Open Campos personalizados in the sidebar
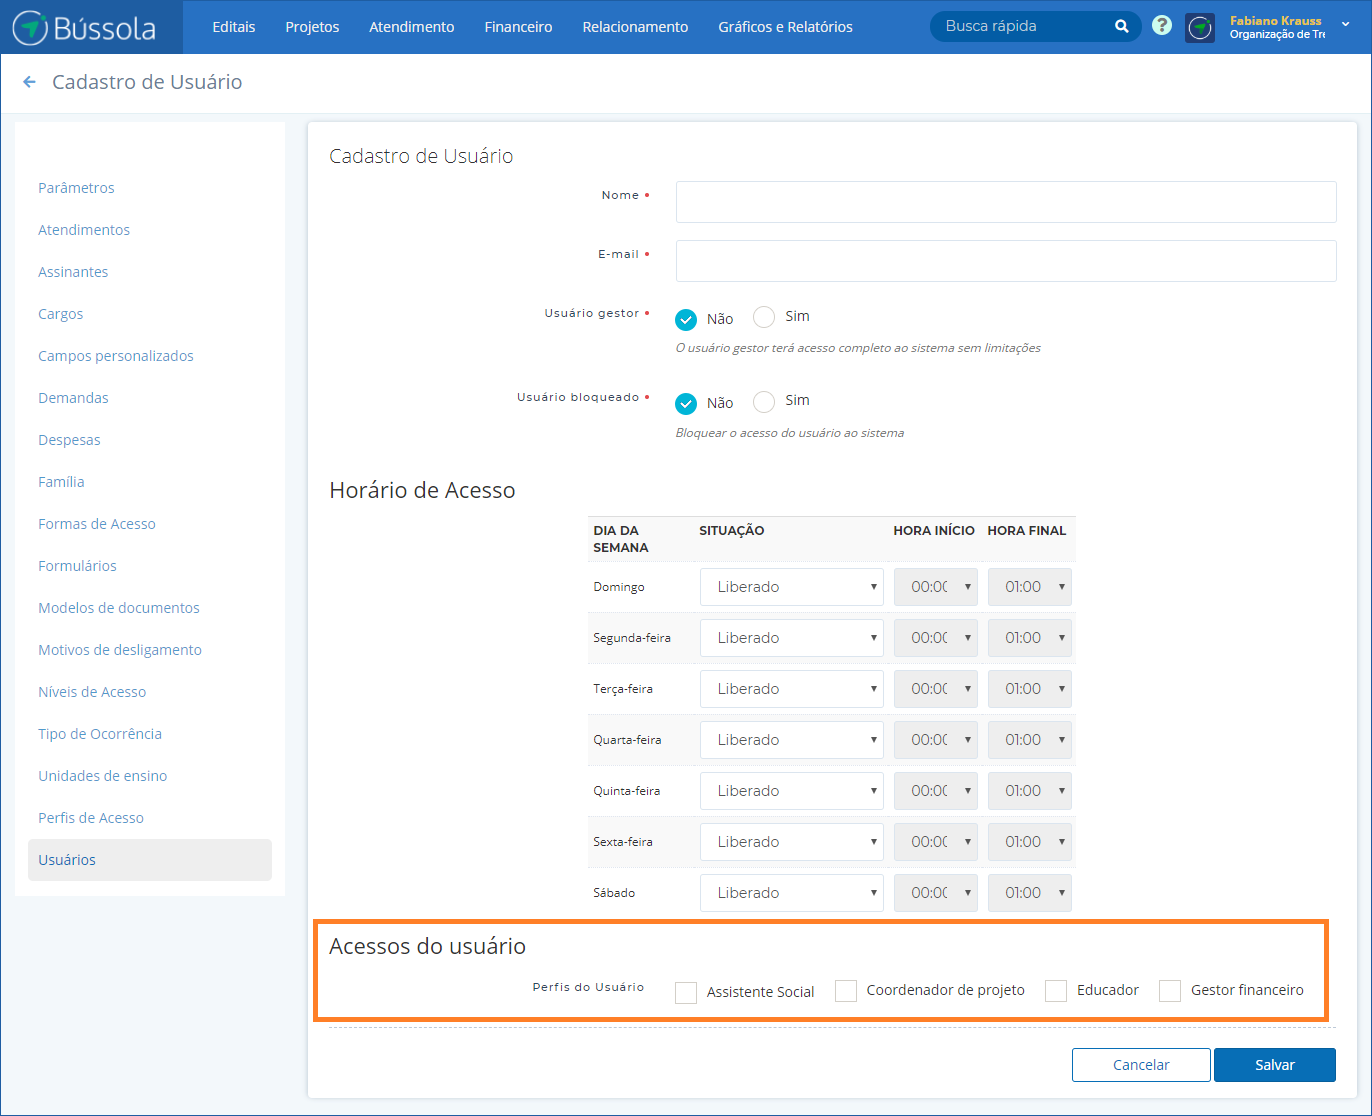 pos(116,356)
